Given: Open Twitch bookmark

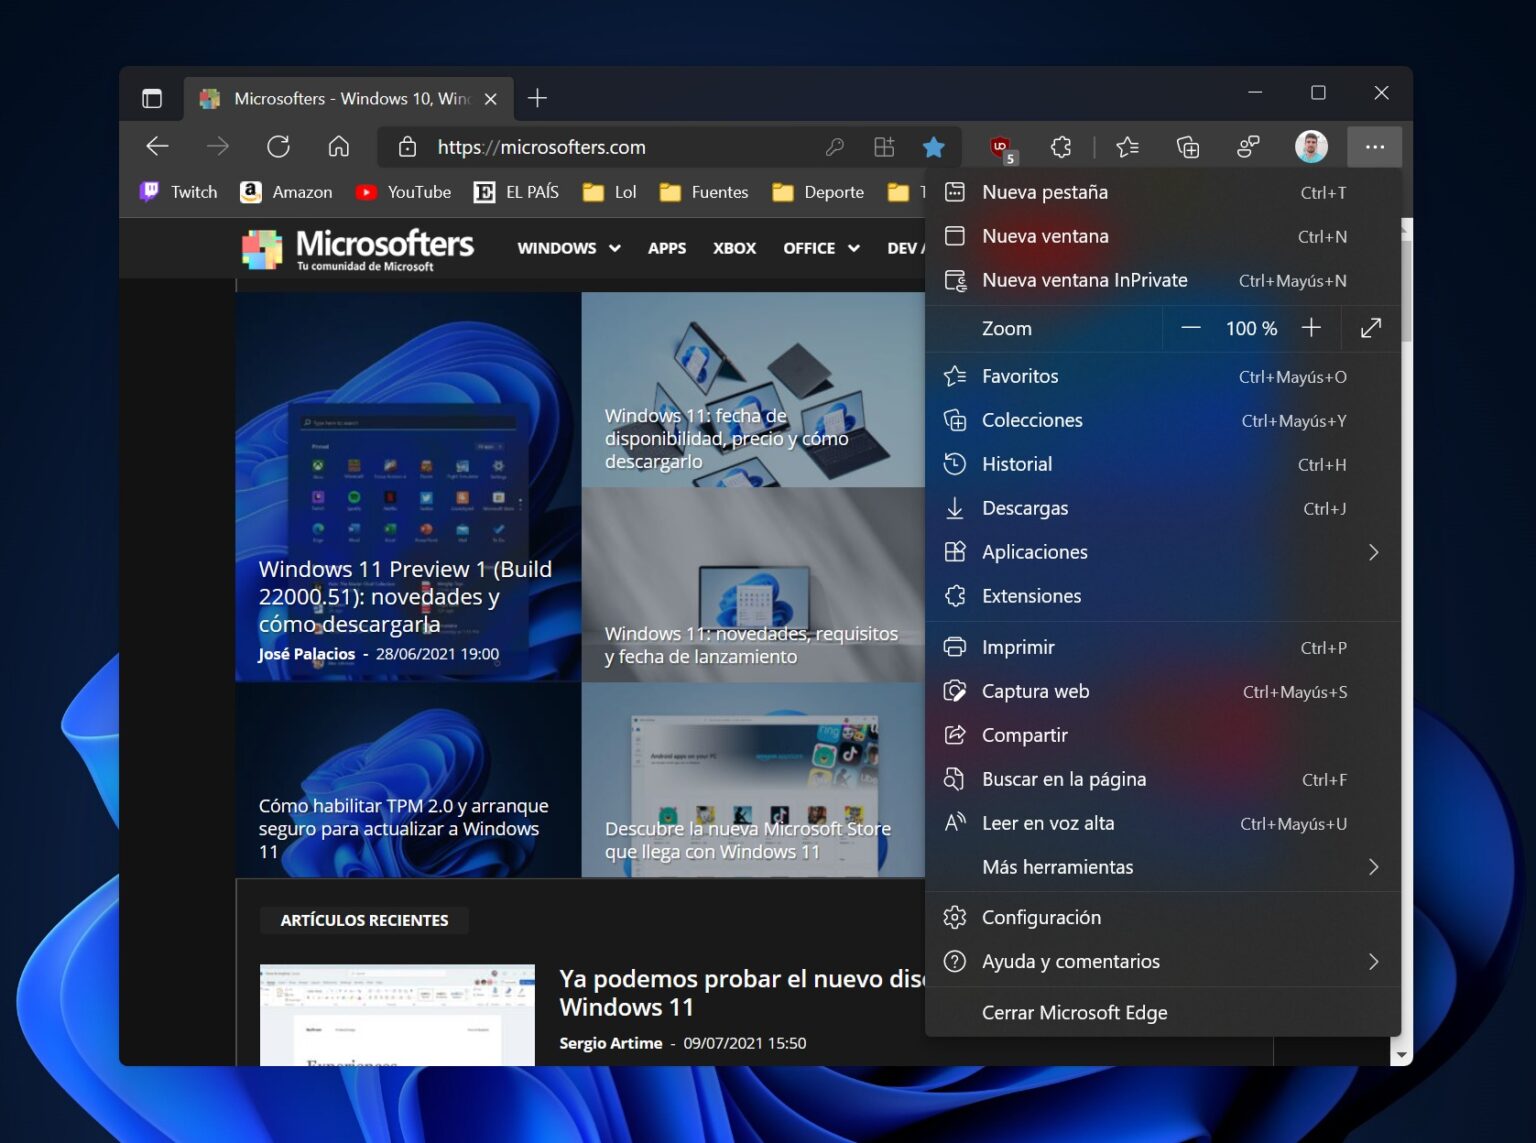Looking at the screenshot, I should click(178, 192).
